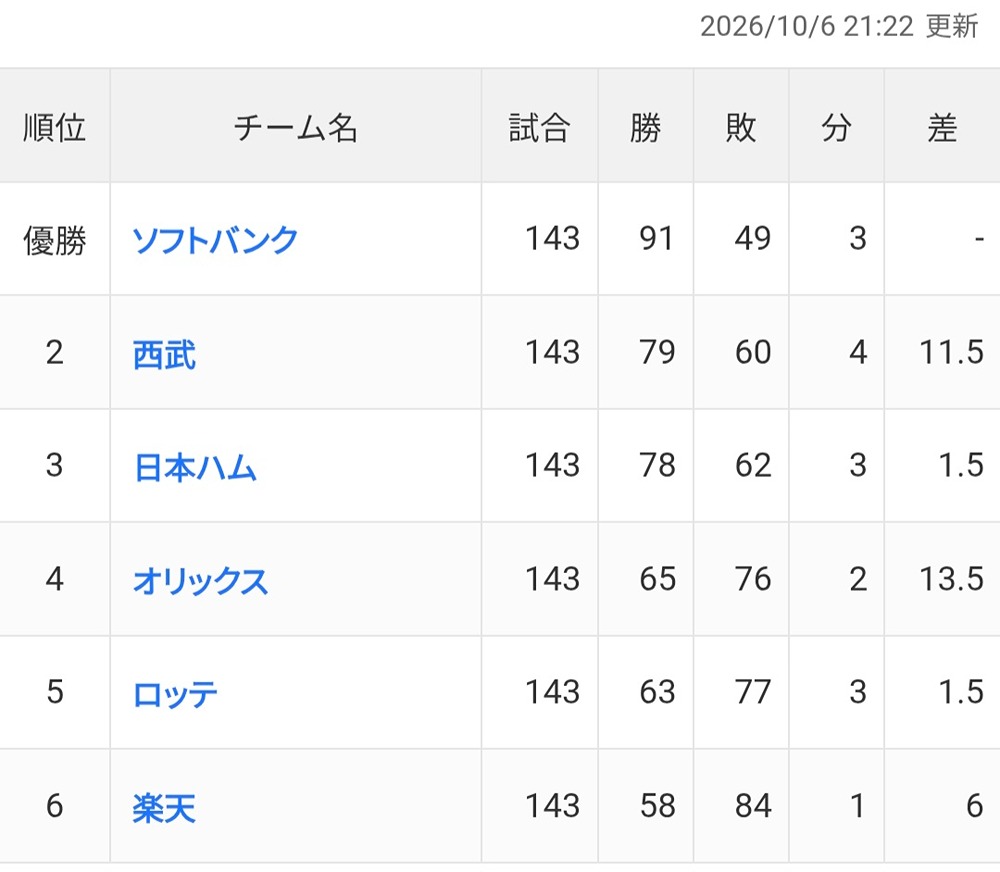
Task: Click the 2026/10/6 21:22 更新 timestamp
Action: click(x=839, y=27)
